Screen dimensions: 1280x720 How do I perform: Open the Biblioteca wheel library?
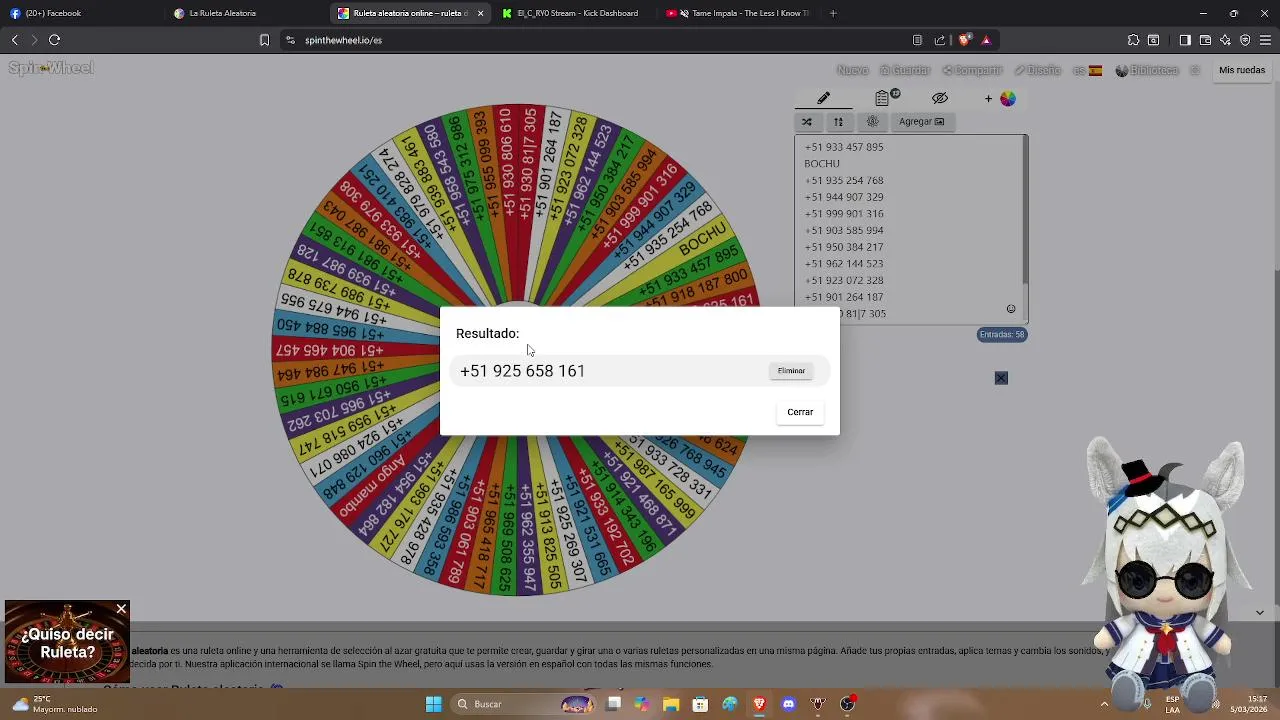pyautogui.click(x=1146, y=70)
